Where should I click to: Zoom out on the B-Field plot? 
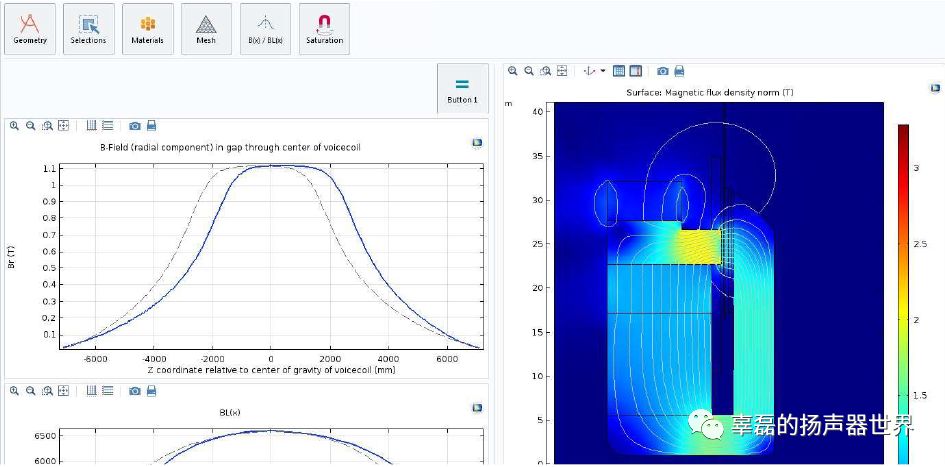tap(31, 126)
